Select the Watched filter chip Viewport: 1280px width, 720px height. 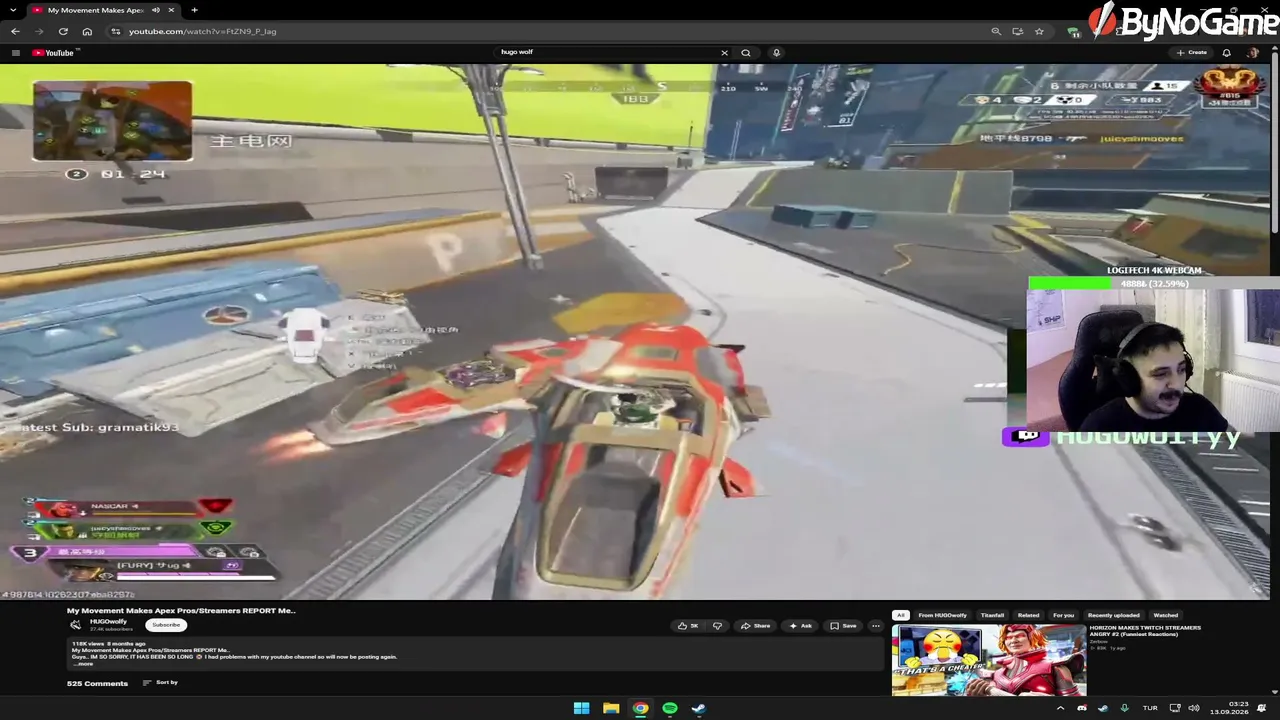point(1166,615)
